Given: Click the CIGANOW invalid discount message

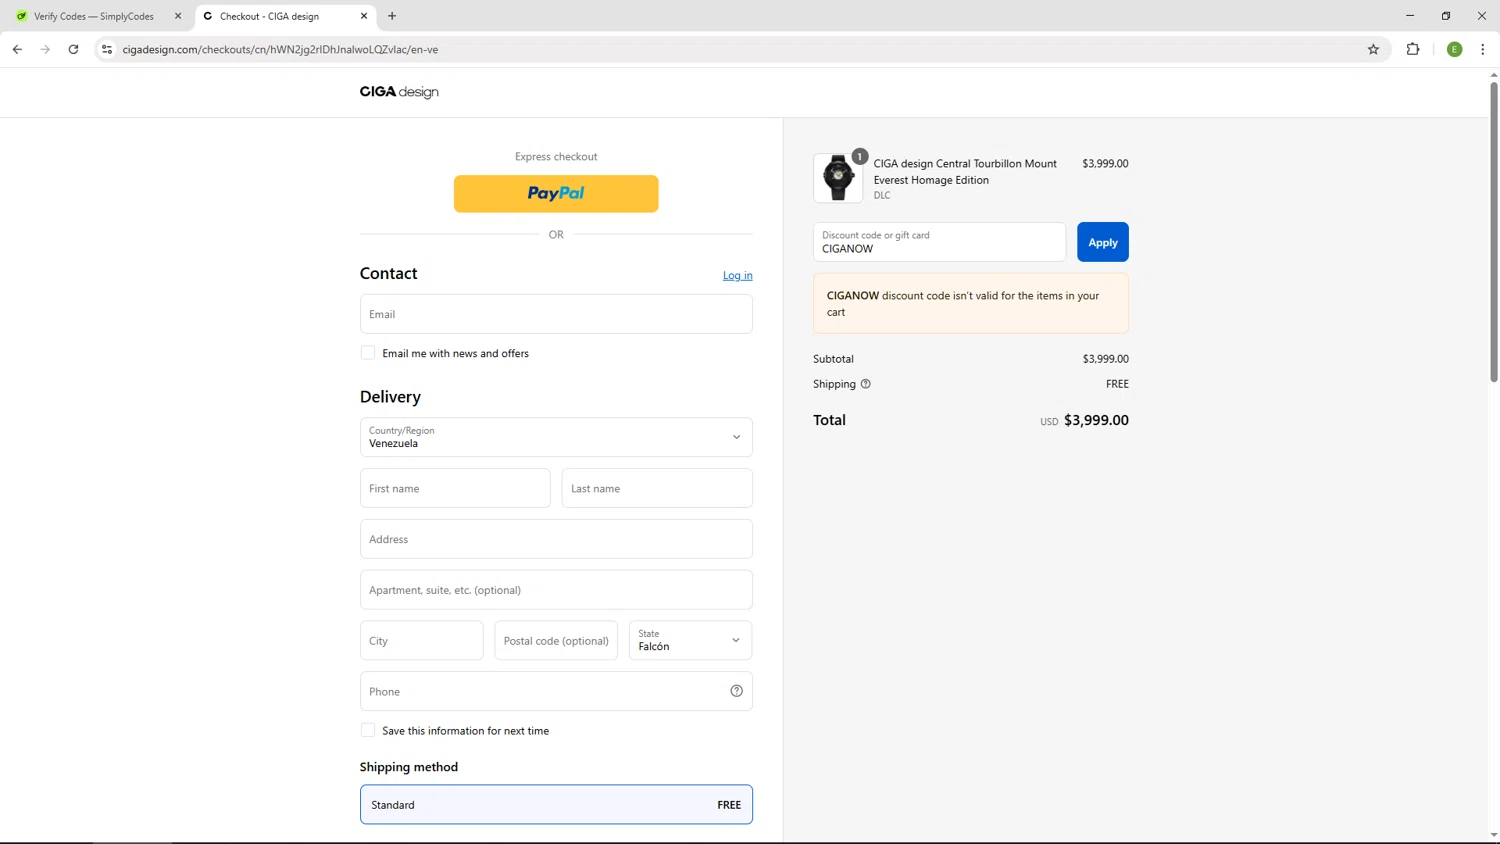Looking at the screenshot, I should point(971,304).
